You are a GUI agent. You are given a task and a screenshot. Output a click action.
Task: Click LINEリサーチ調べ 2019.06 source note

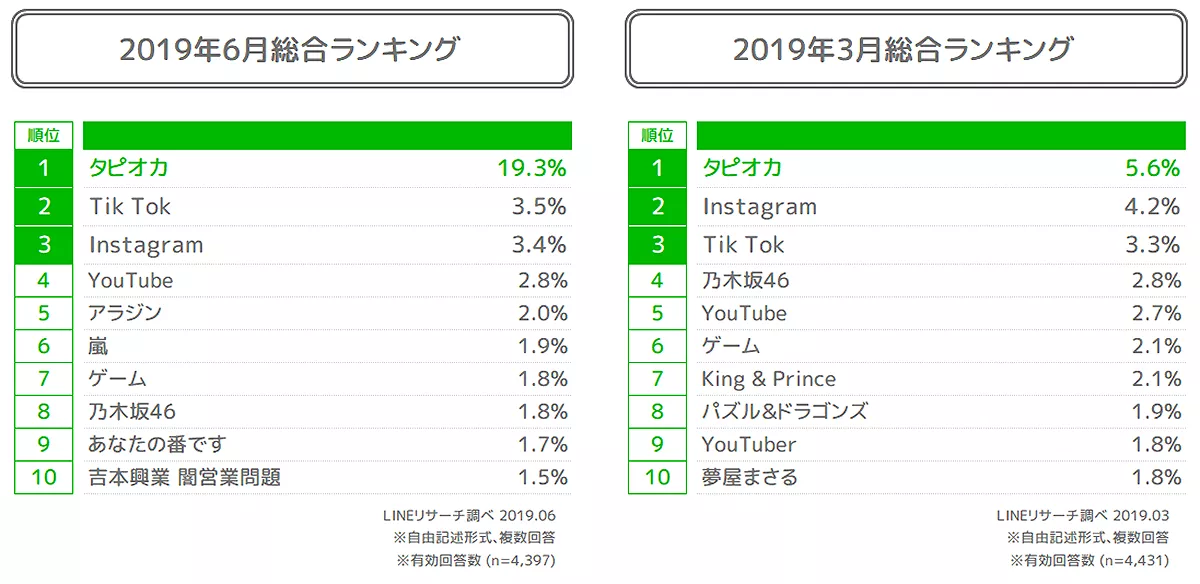(469, 516)
